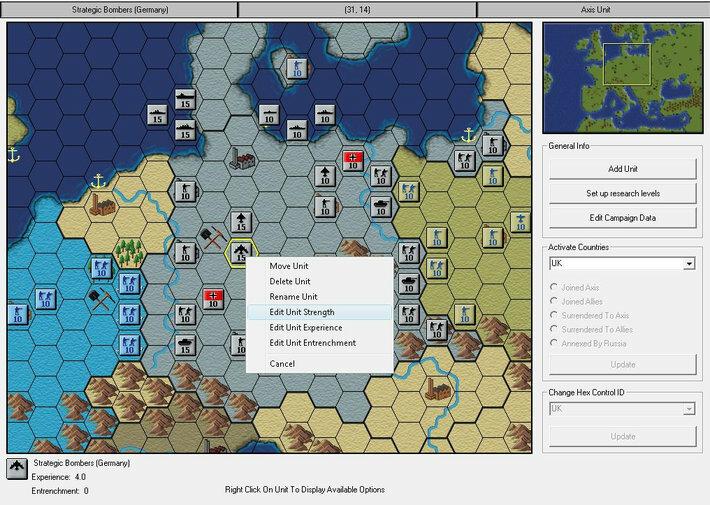Click the UK text field in Activate Countries
Screen dimensions: 710x505
pyautogui.click(x=617, y=264)
